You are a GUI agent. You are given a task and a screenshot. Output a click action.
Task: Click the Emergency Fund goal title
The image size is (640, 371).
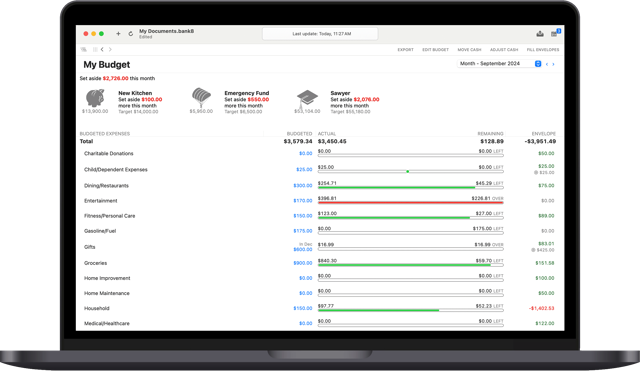[247, 93]
